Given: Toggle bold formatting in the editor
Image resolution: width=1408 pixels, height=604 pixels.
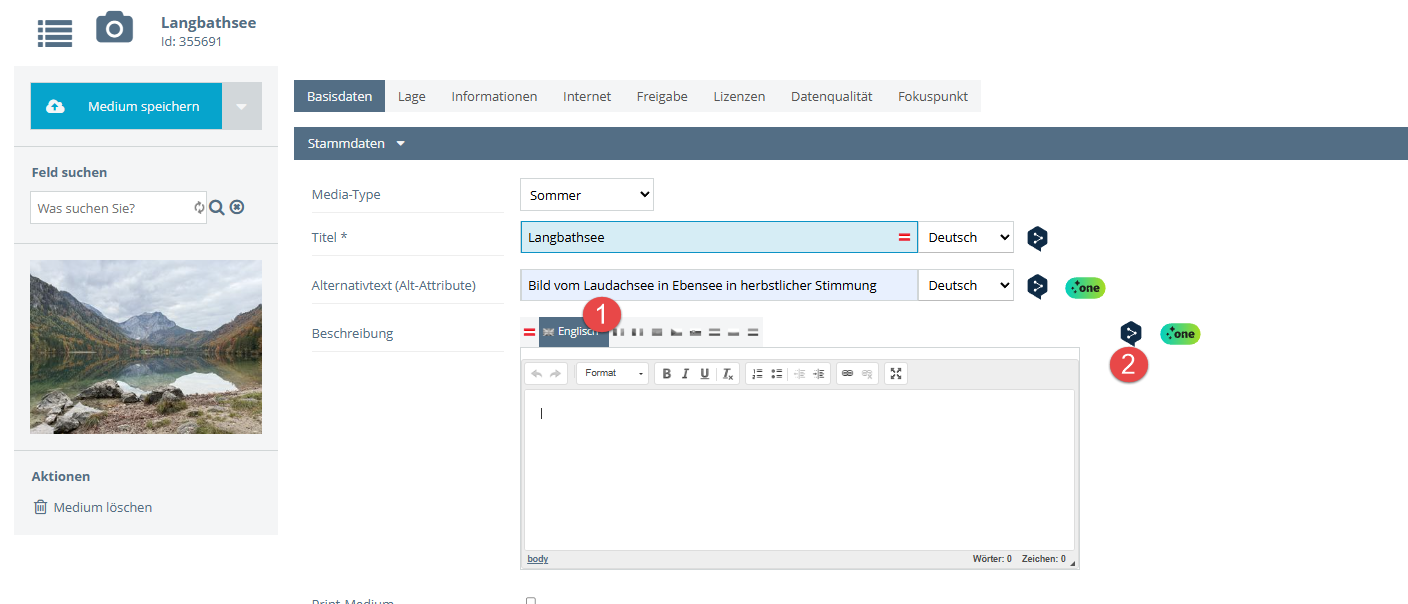Looking at the screenshot, I should (x=667, y=373).
